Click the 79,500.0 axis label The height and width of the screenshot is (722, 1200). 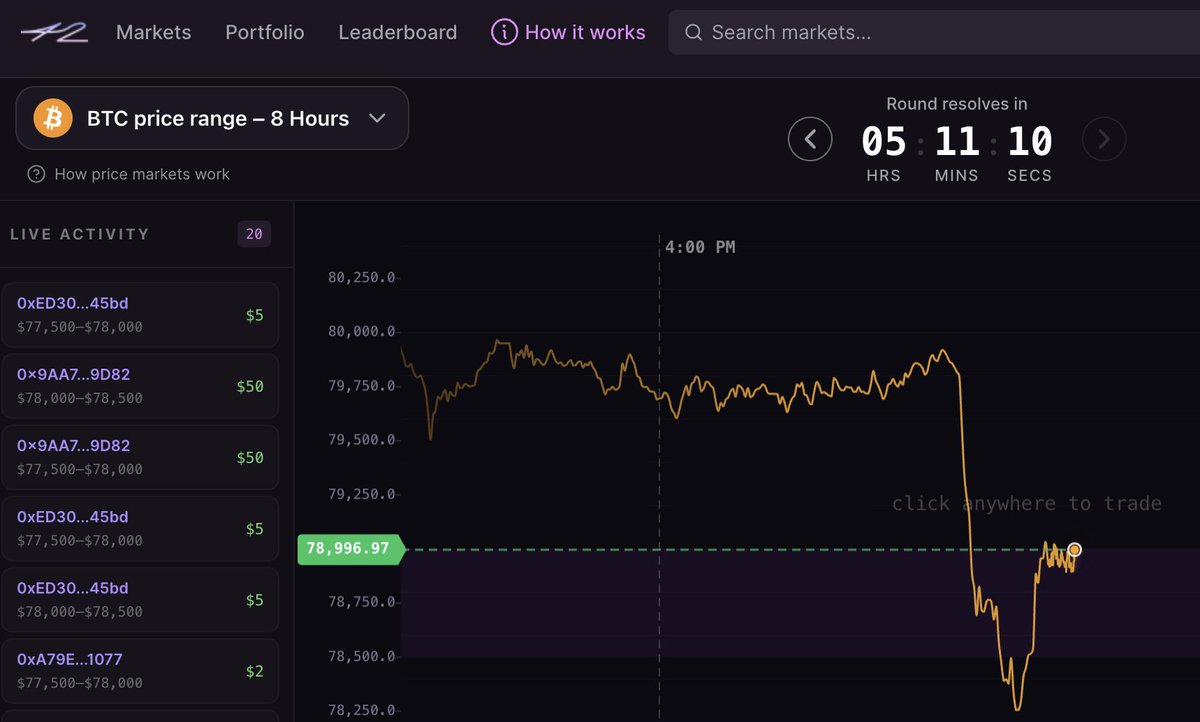click(362, 440)
